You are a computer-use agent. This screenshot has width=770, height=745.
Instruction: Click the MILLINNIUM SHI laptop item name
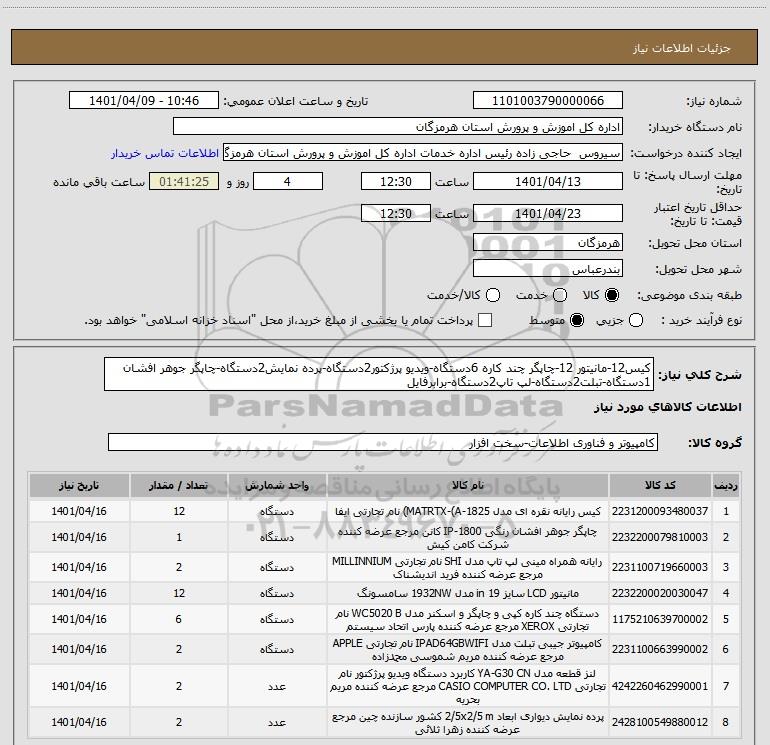(x=468, y=567)
